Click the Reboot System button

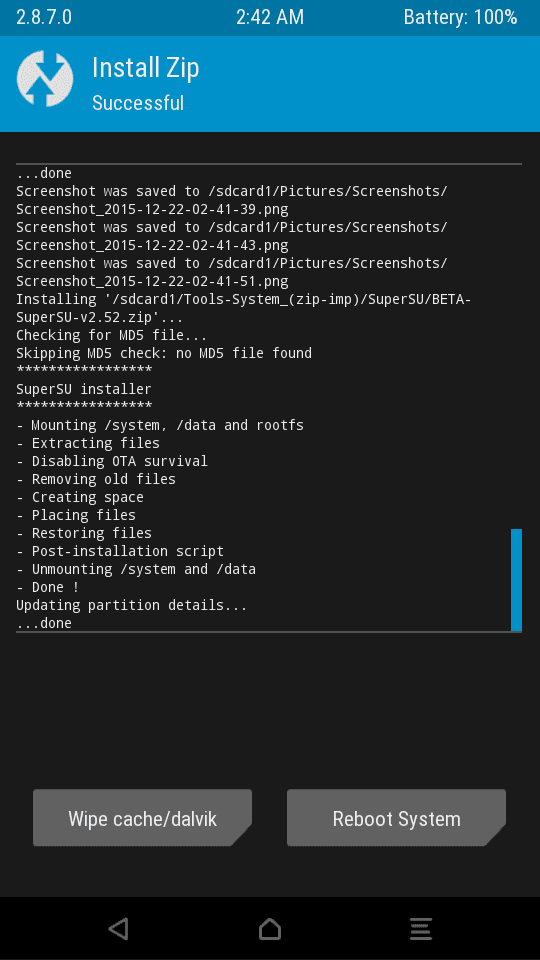(396, 819)
